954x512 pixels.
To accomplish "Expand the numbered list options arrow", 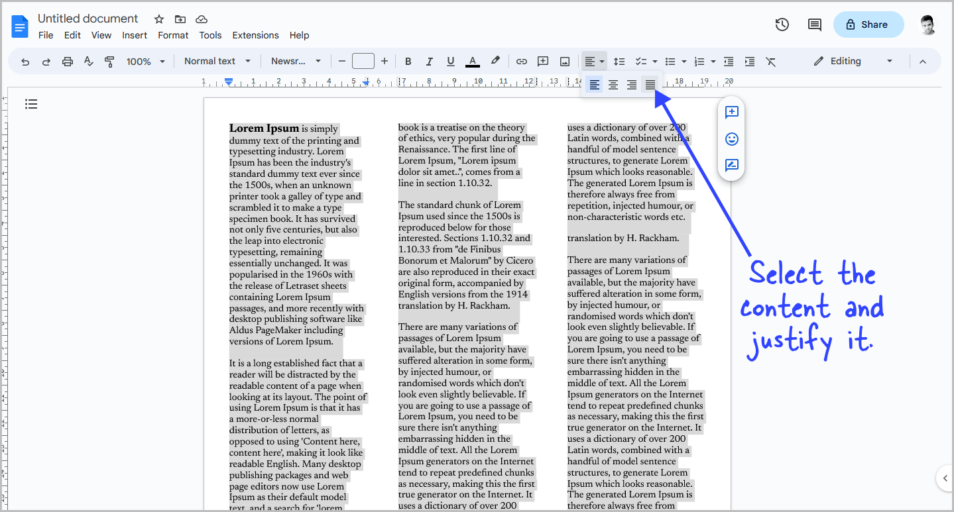I will pos(713,61).
